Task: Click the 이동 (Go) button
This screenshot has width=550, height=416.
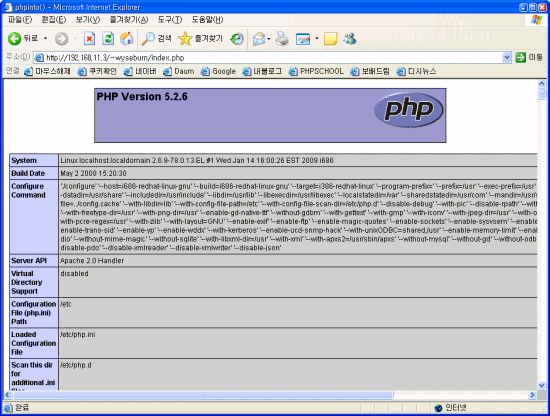Action: 529,57
